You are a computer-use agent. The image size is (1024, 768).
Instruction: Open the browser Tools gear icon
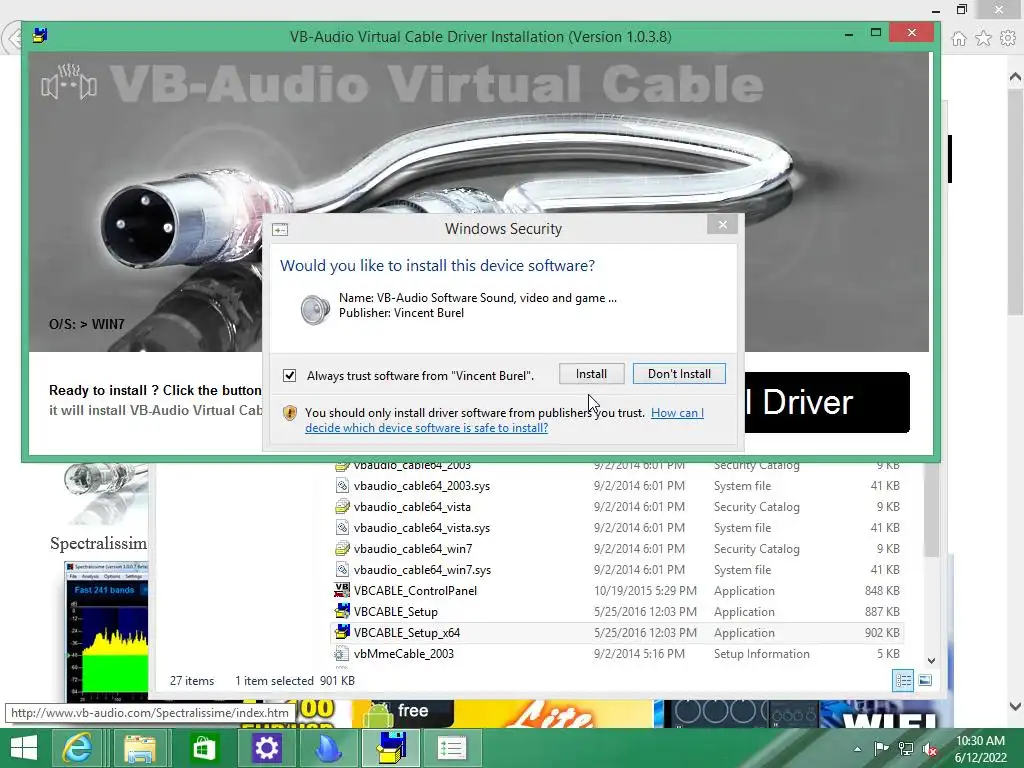tap(1008, 39)
